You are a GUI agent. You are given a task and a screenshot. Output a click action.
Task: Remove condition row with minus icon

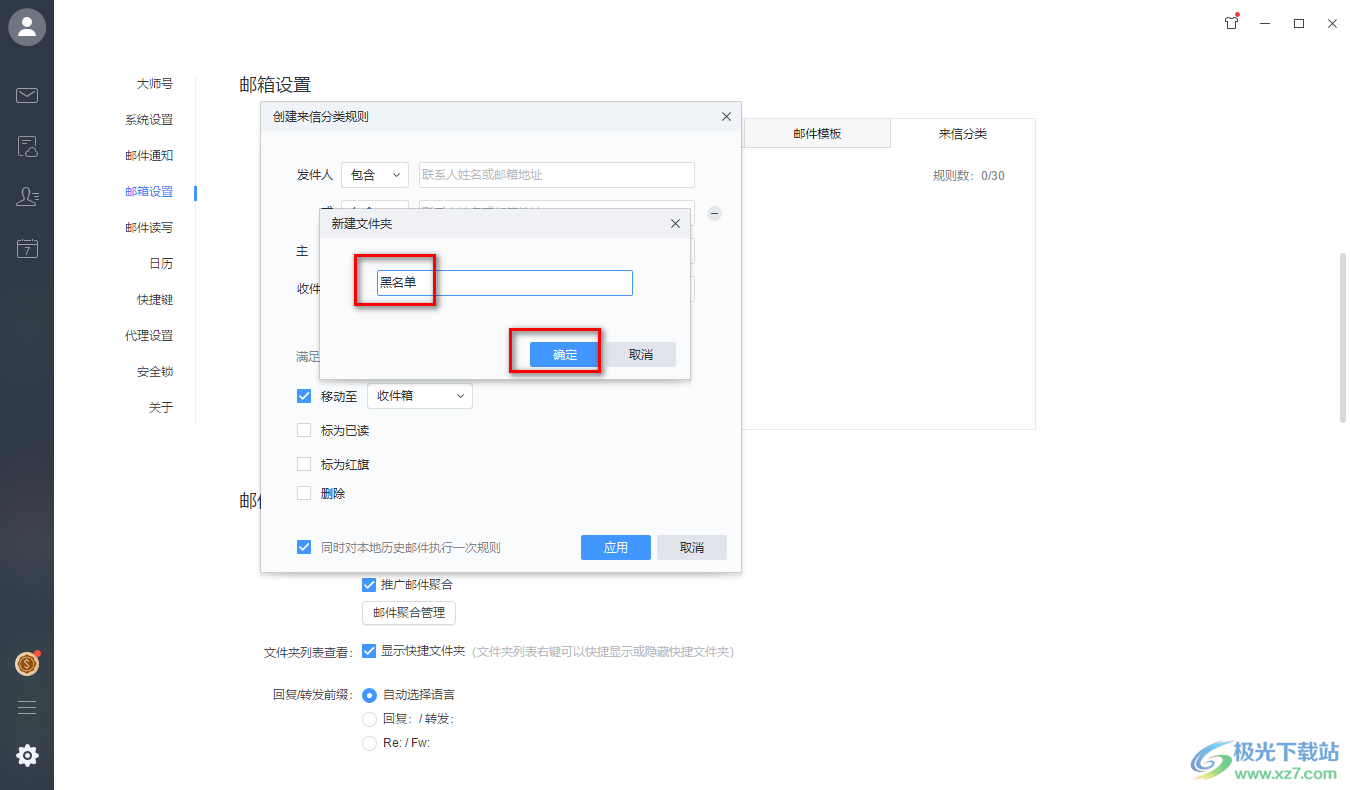(x=715, y=213)
